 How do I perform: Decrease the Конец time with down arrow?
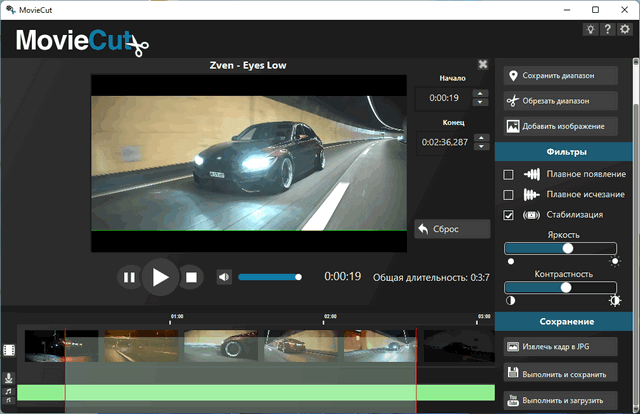[x=479, y=147]
